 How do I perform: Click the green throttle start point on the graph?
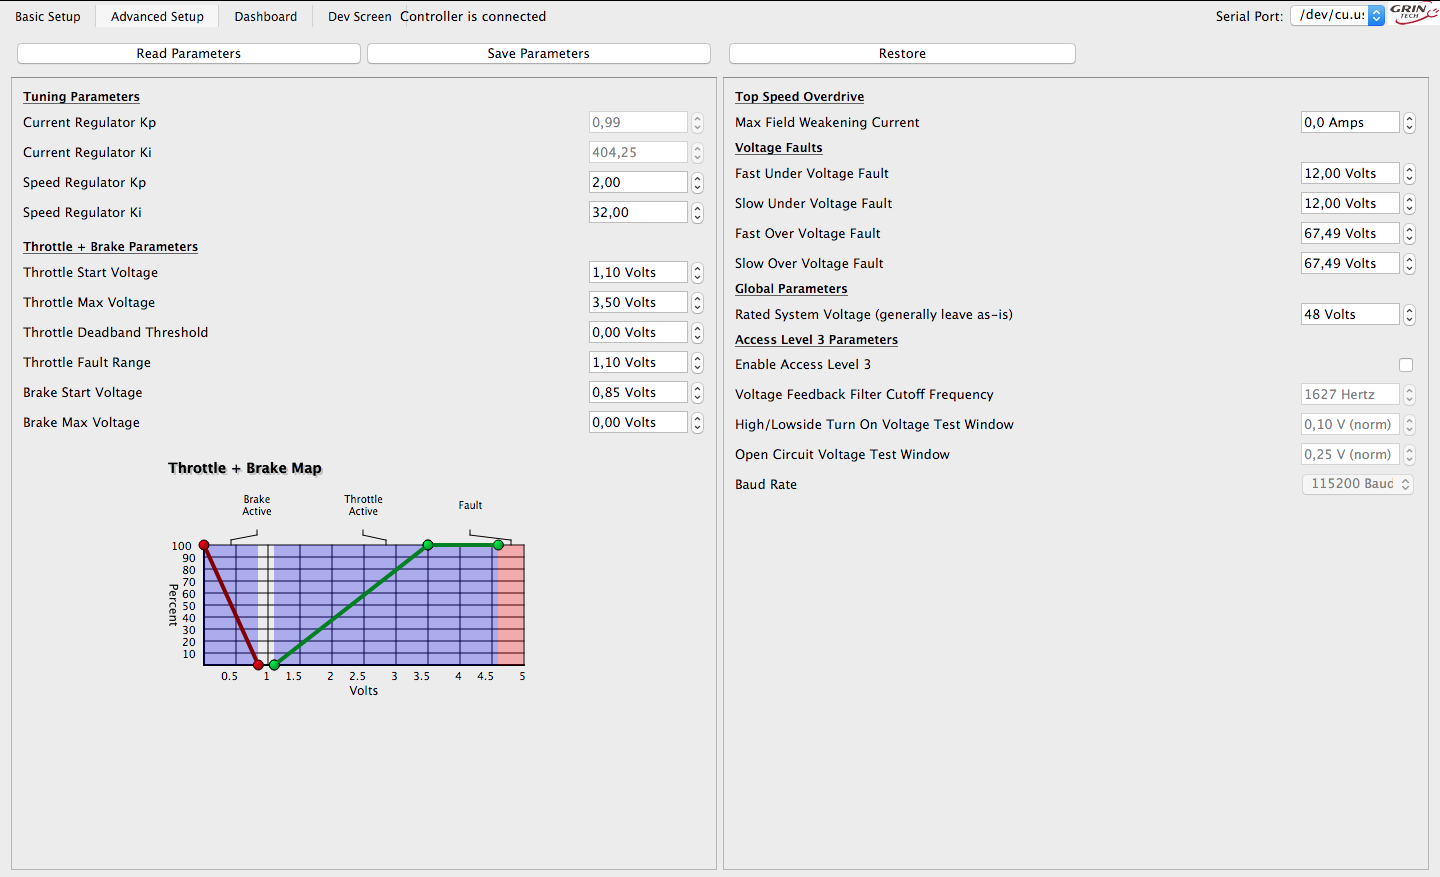point(275,665)
